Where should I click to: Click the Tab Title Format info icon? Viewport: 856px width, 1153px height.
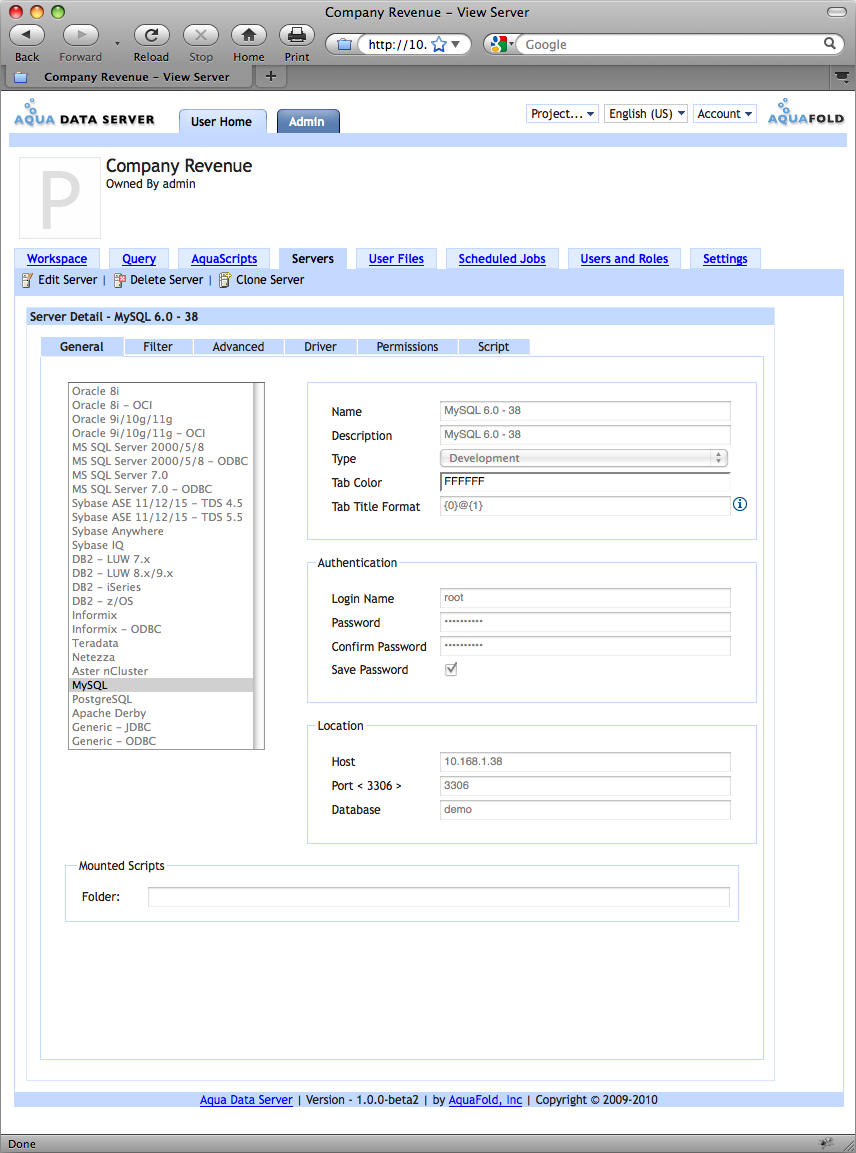click(x=740, y=504)
